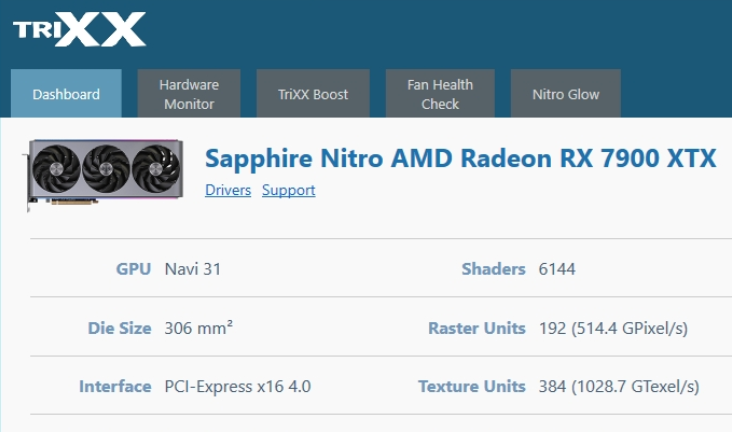Select the PCI-Express x16 4.0 value
732x432 pixels.
238,386
